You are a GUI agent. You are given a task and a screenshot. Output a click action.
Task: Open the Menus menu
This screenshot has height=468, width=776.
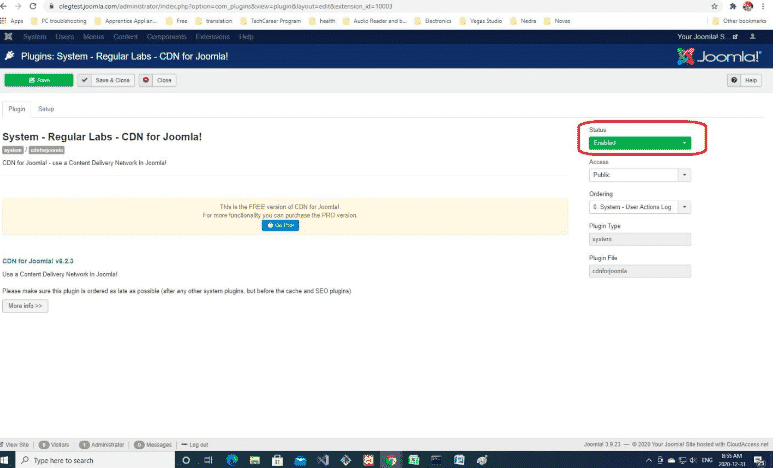tap(94, 37)
